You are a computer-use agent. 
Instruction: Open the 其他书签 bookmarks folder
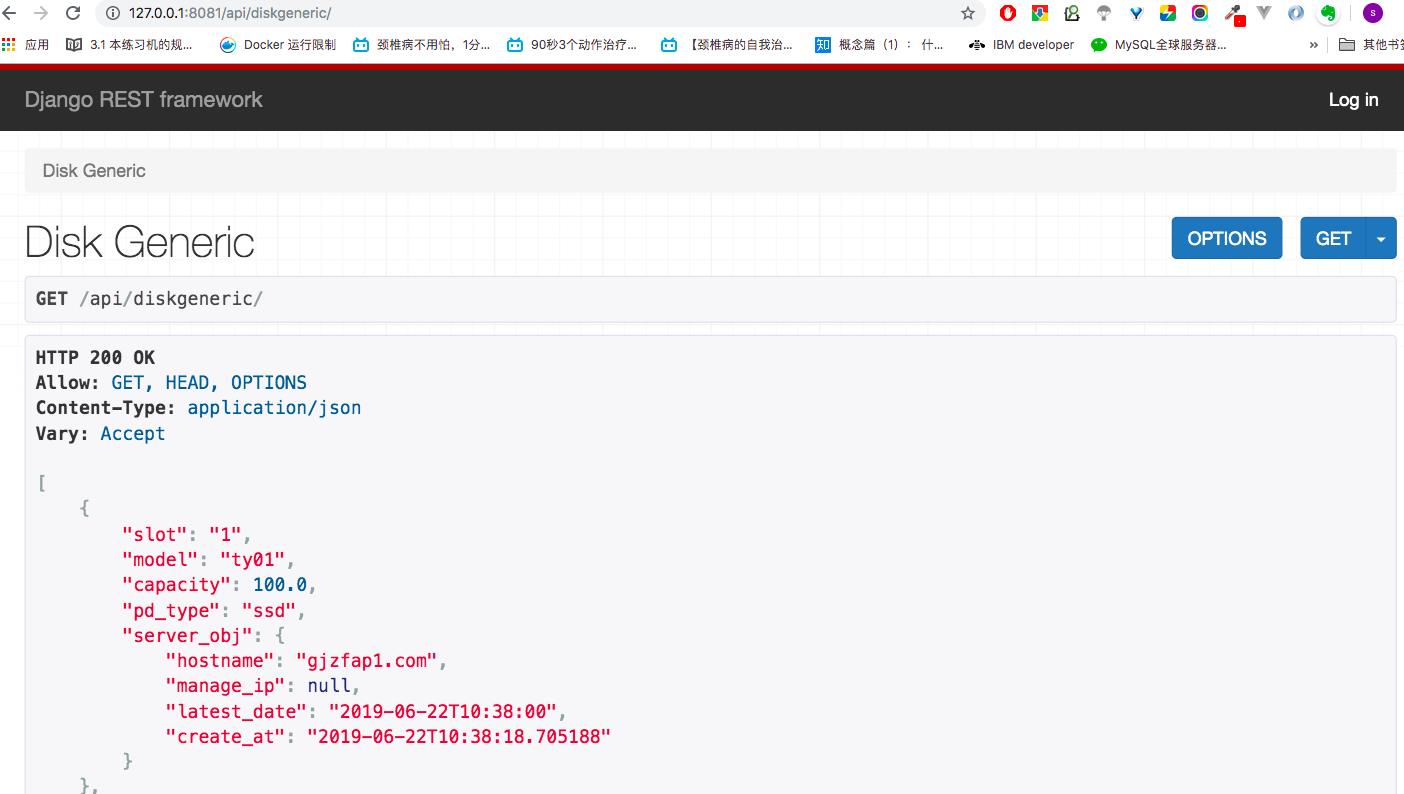pyautogui.click(x=1371, y=45)
